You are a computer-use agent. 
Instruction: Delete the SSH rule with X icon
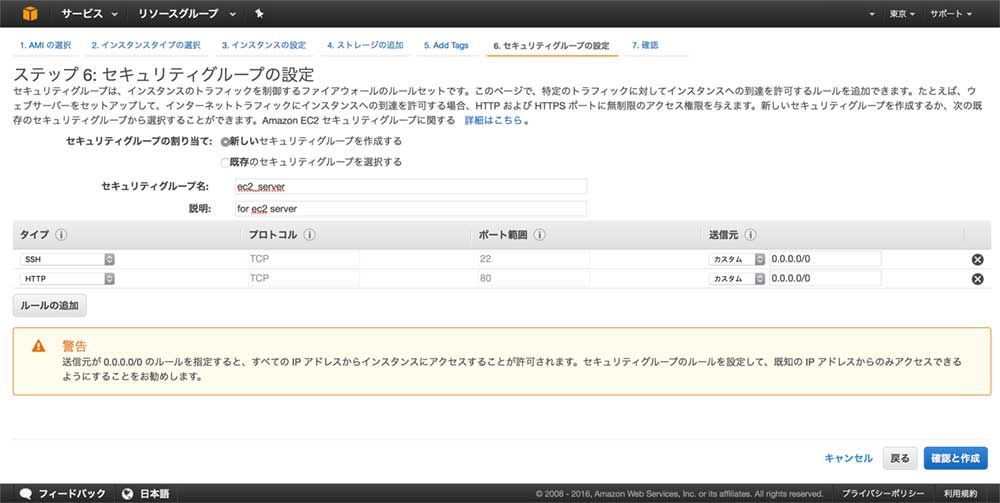pyautogui.click(x=977, y=259)
